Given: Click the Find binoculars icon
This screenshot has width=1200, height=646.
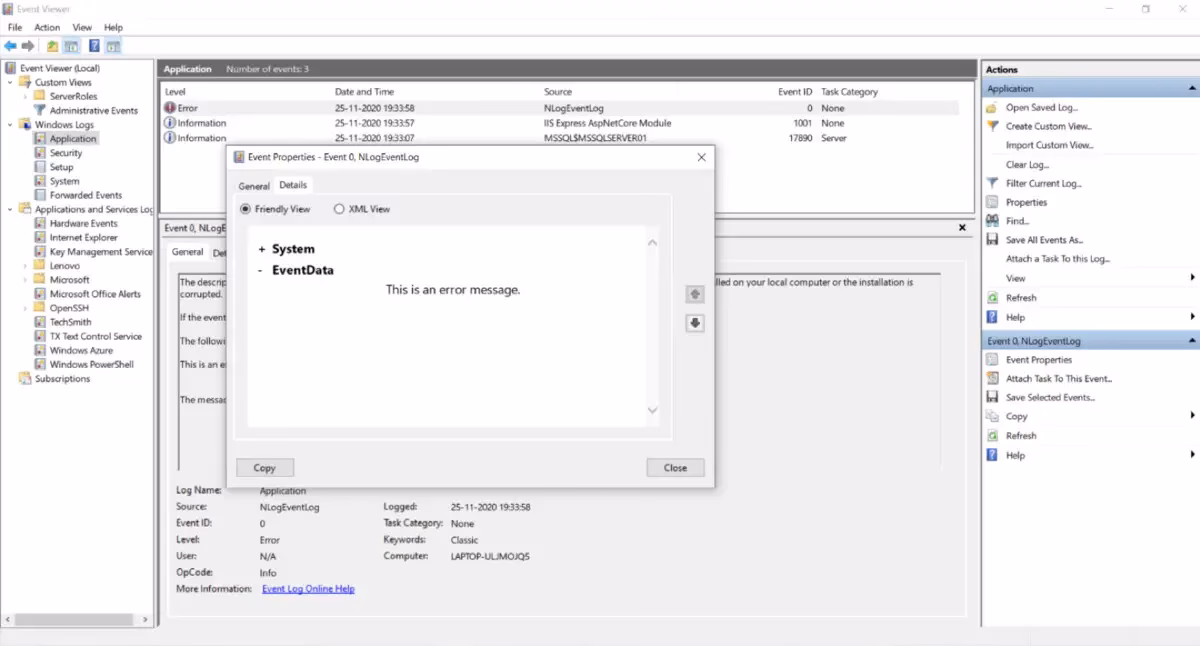Looking at the screenshot, I should (x=992, y=221).
